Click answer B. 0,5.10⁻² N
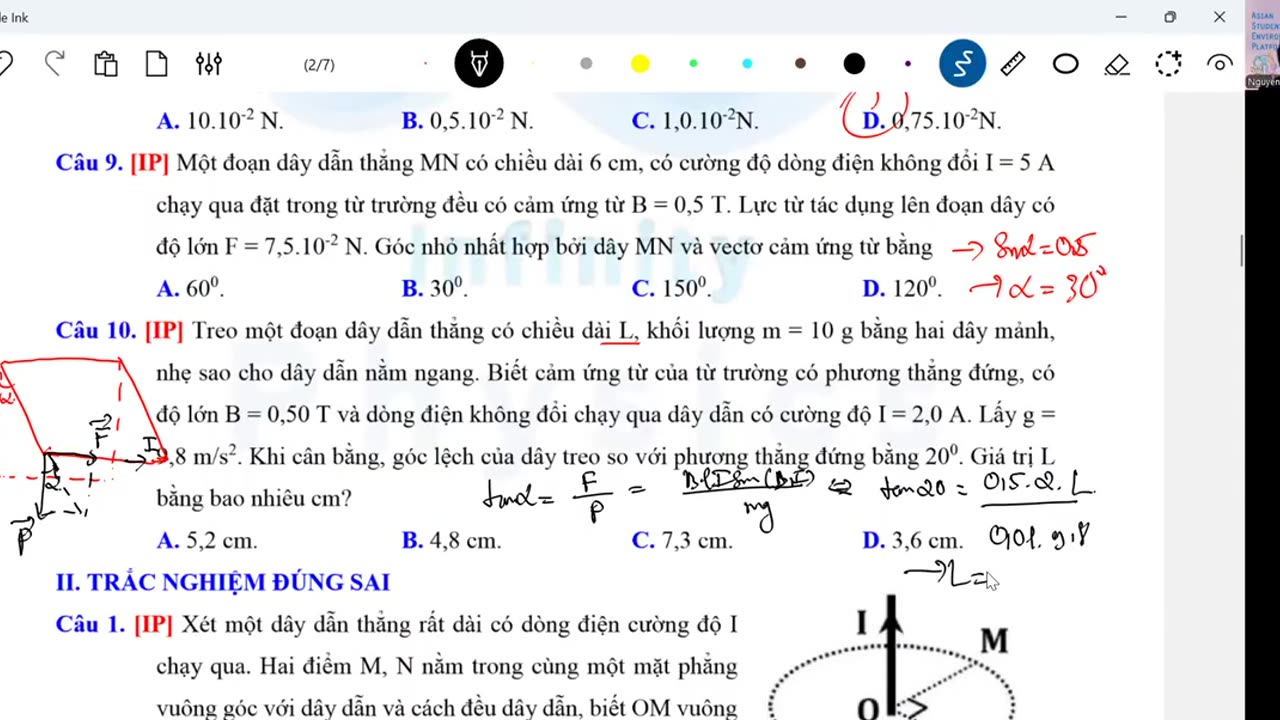This screenshot has height=720, width=1280. click(x=467, y=120)
